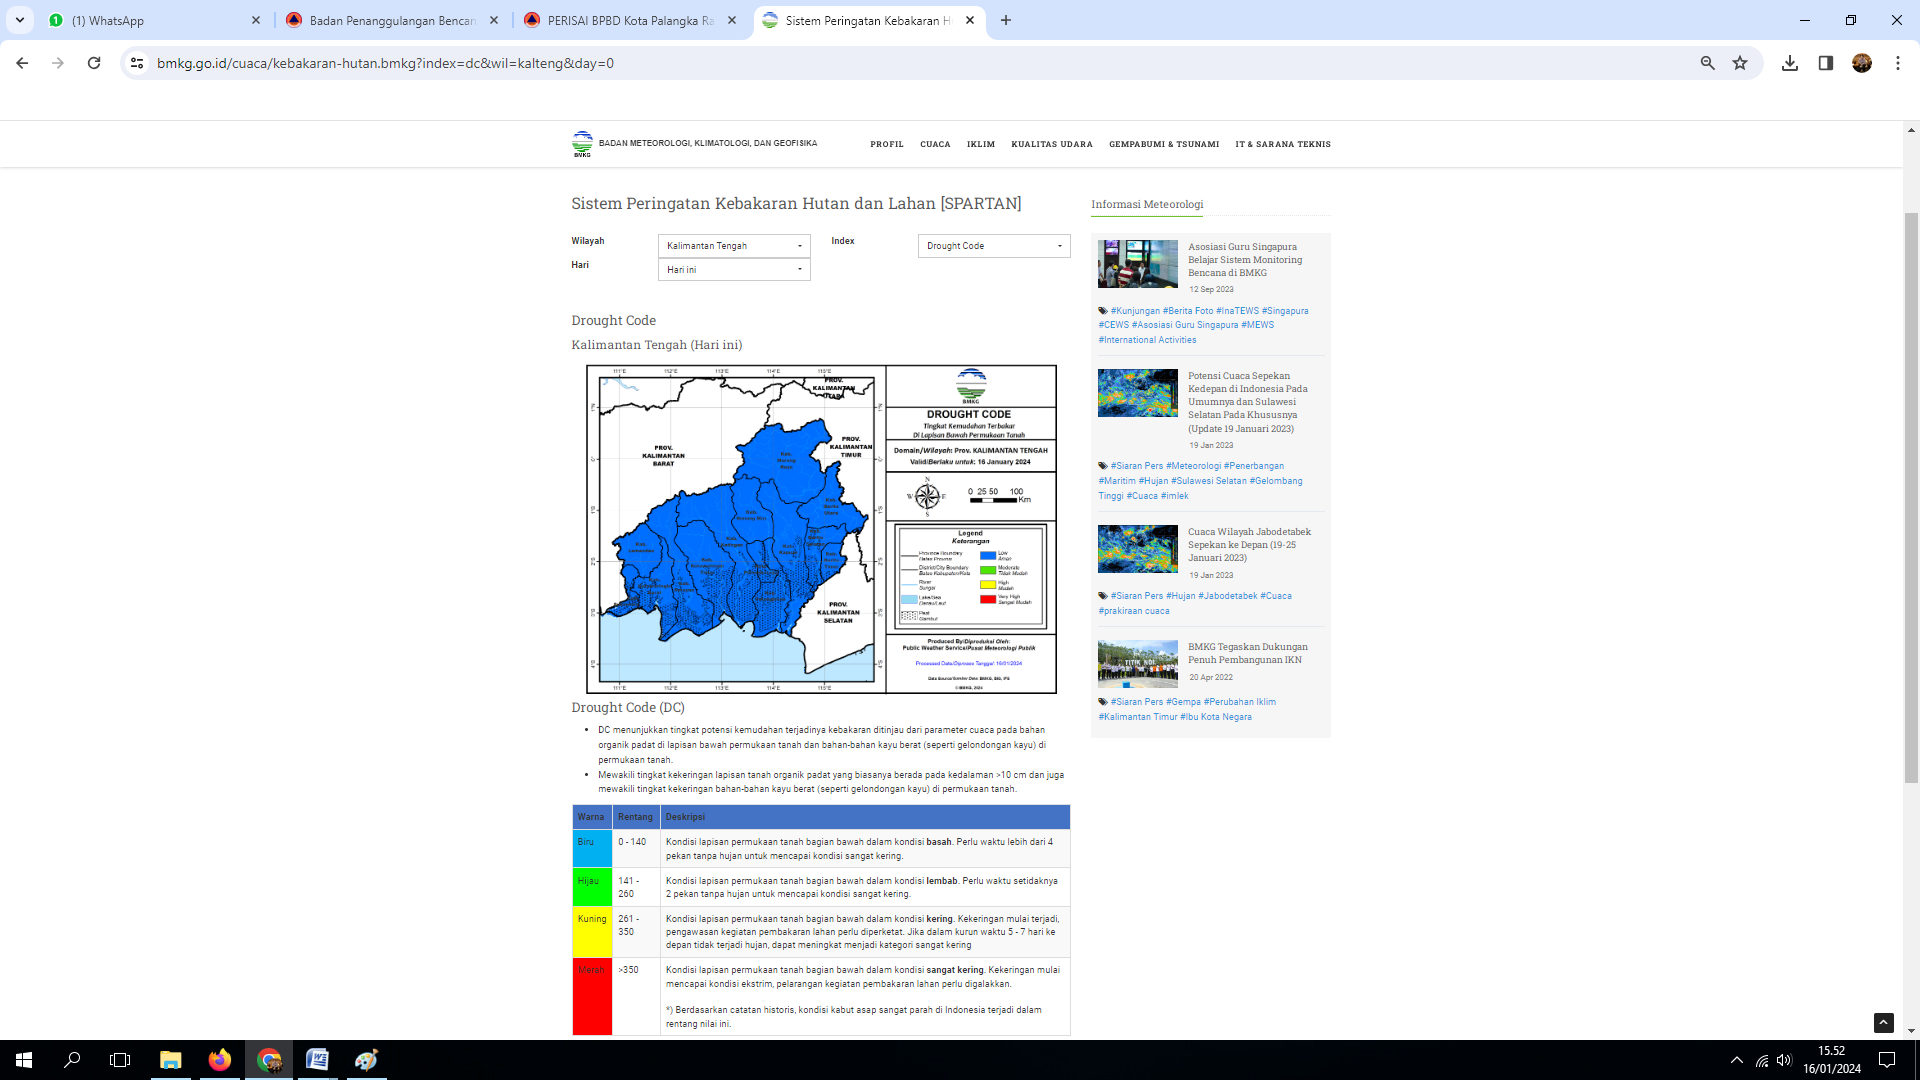
Task: Open tab search chevron in Chrome
Action: (x=20, y=20)
